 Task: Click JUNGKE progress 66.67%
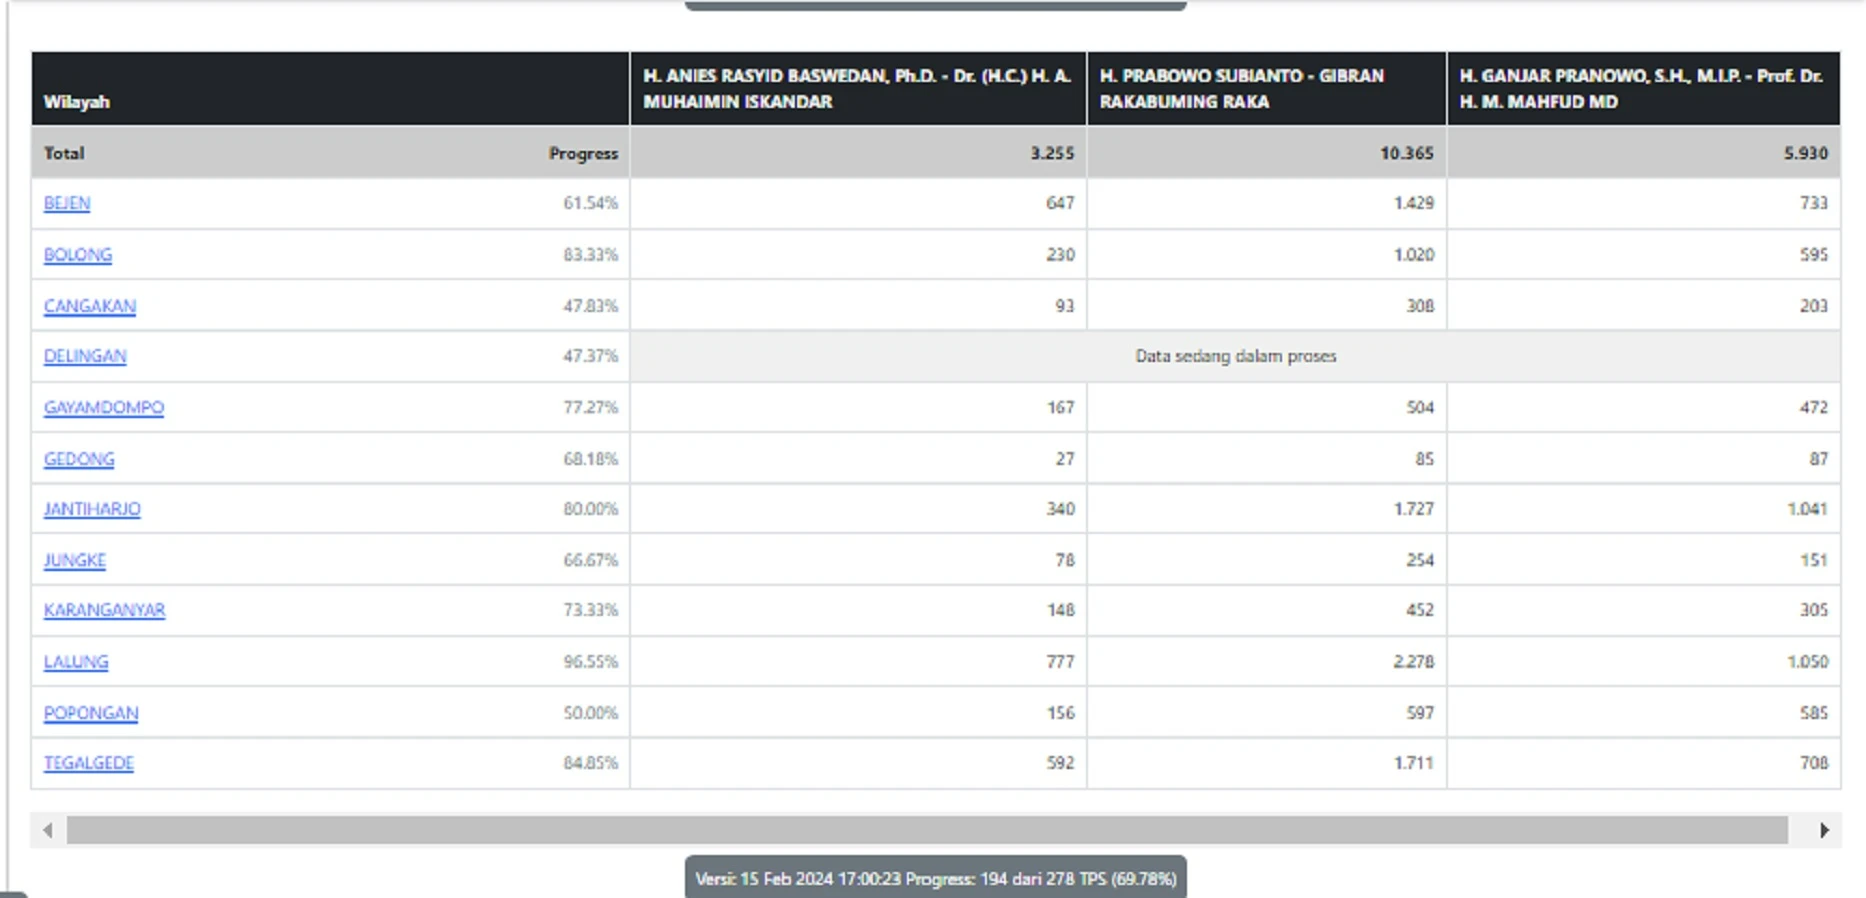click(x=591, y=560)
